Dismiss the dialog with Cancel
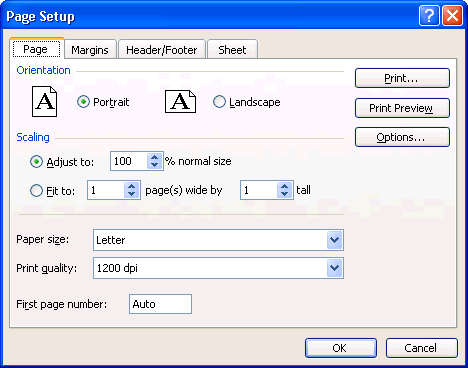 pyautogui.click(x=422, y=348)
